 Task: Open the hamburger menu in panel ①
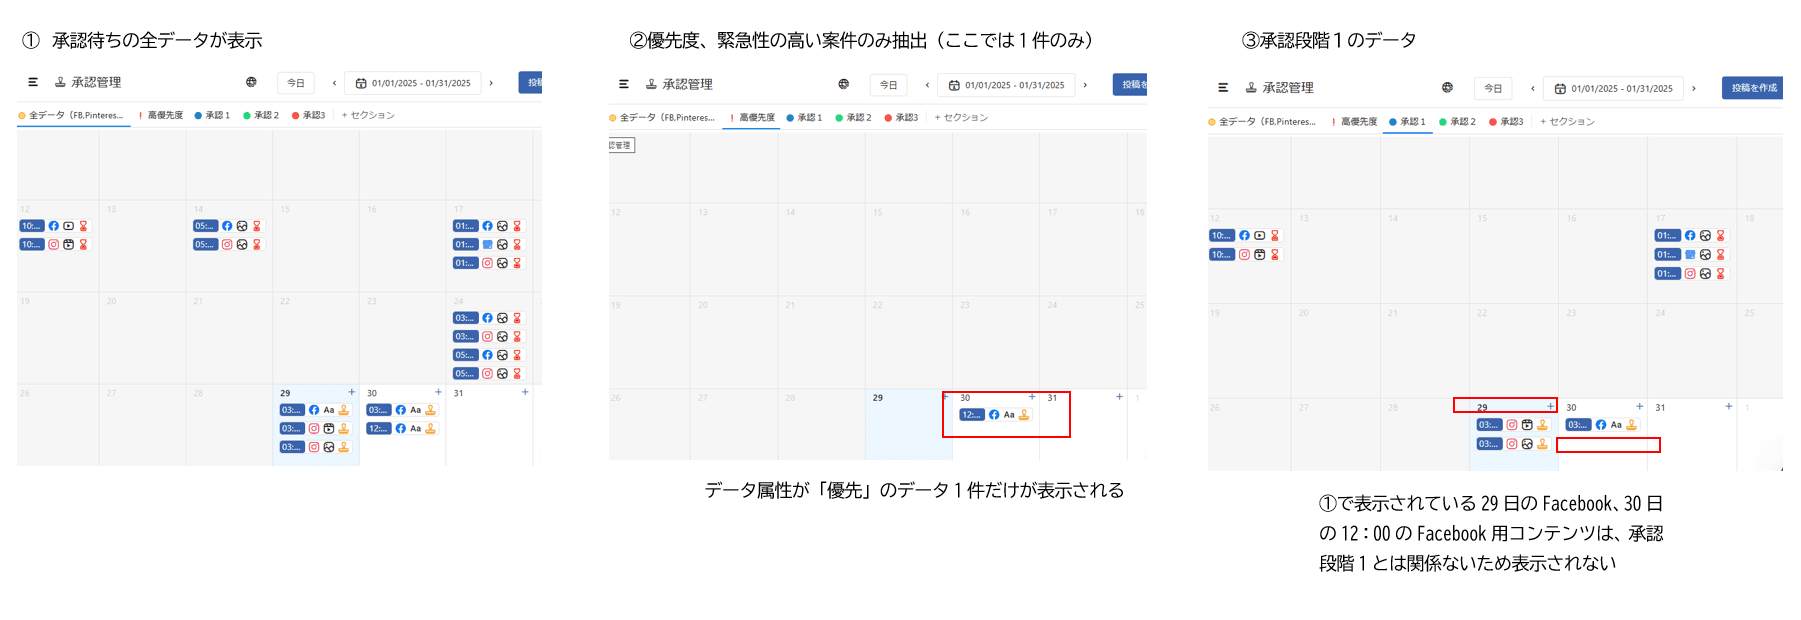pos(33,82)
